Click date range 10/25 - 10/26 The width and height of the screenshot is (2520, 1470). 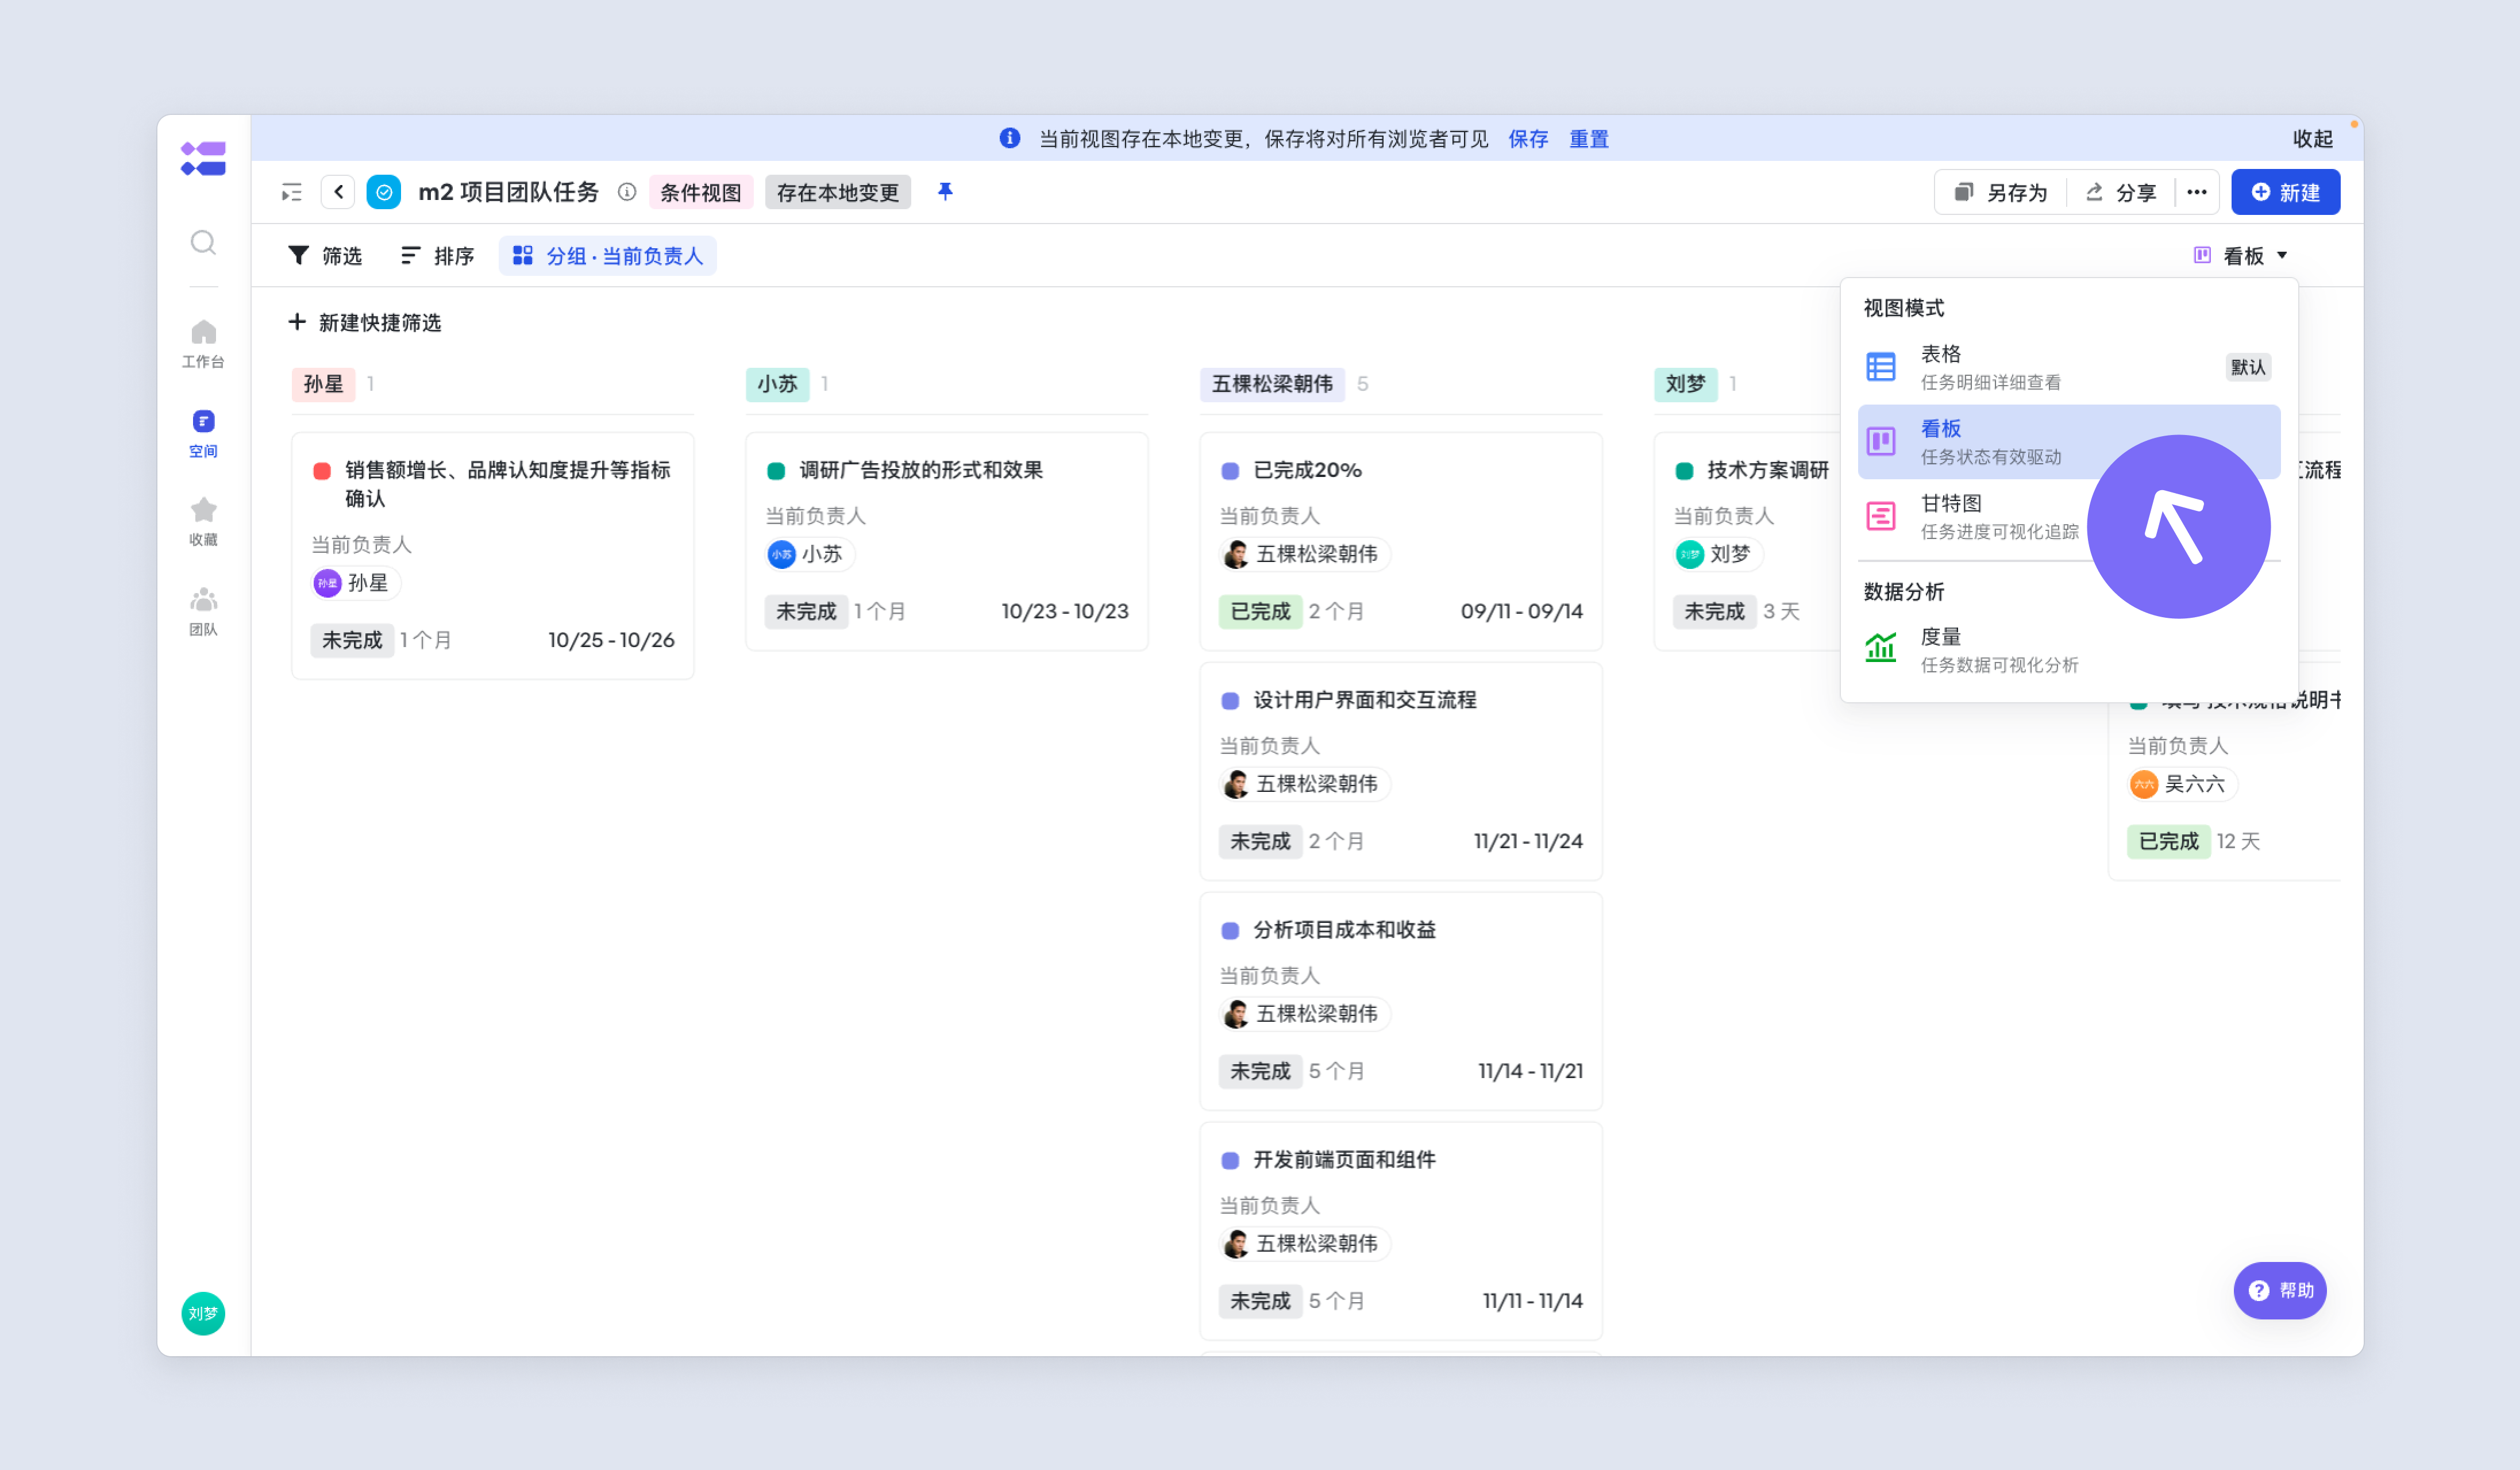click(x=611, y=640)
